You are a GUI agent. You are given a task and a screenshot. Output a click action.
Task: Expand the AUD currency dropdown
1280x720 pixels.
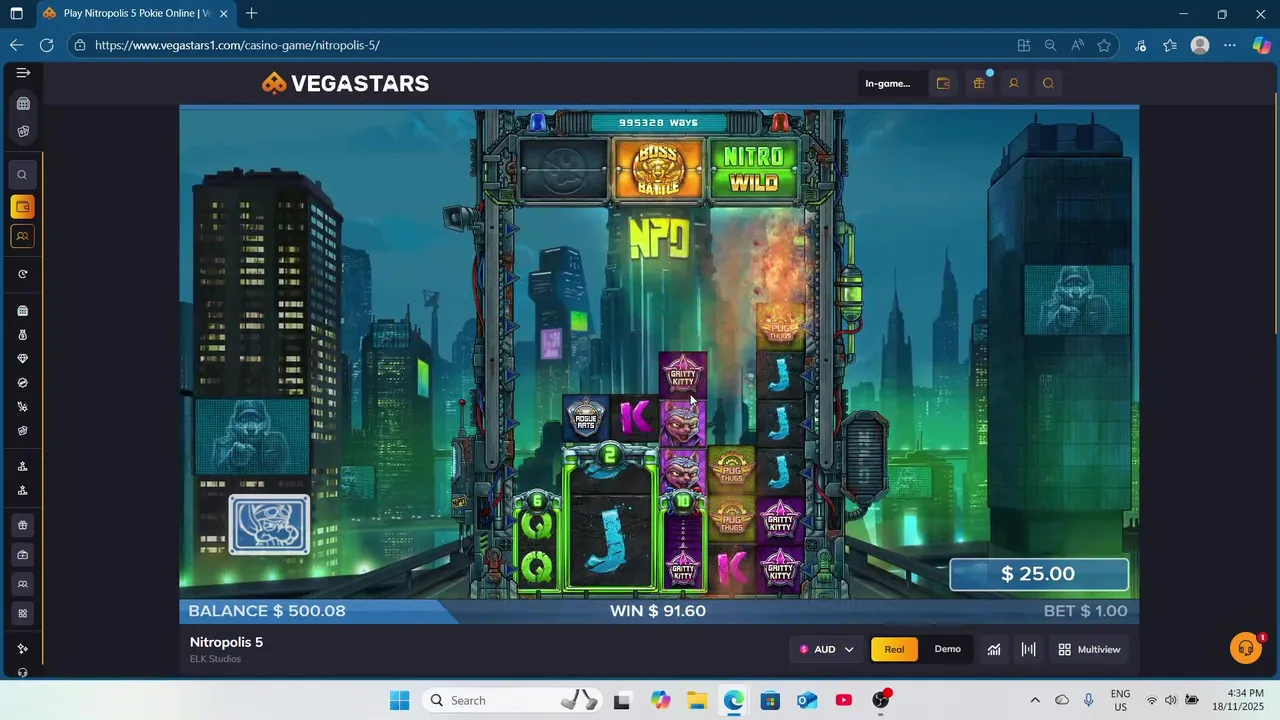pyautogui.click(x=826, y=650)
